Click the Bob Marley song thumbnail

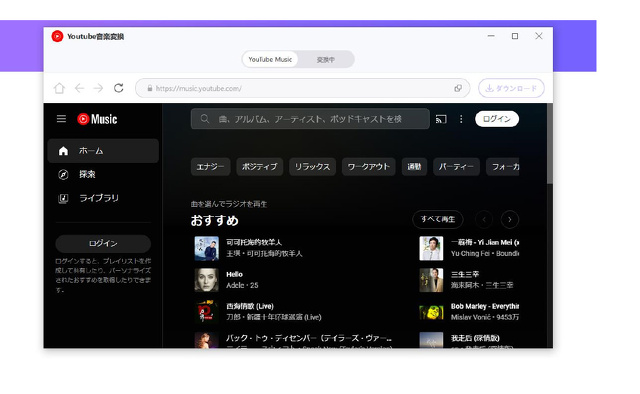[x=431, y=312]
